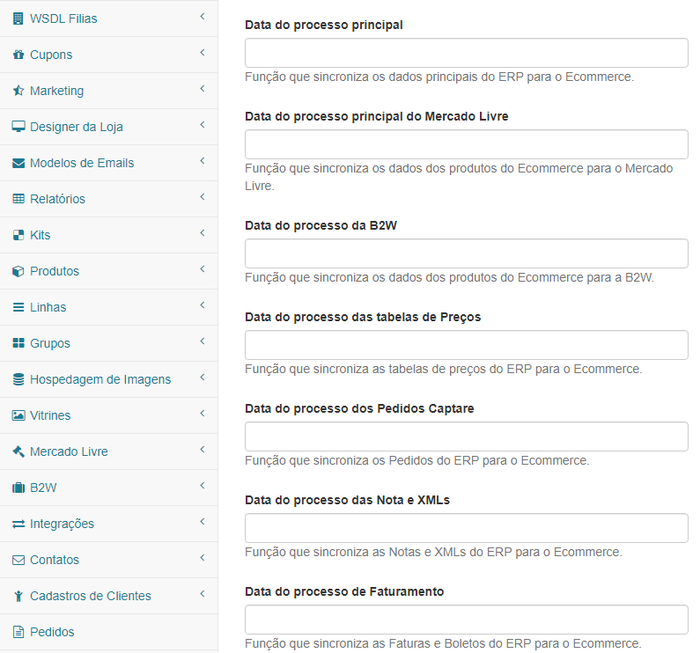Expand the Kits submenu arrow
The image size is (700, 653).
pyautogui.click(x=202, y=233)
